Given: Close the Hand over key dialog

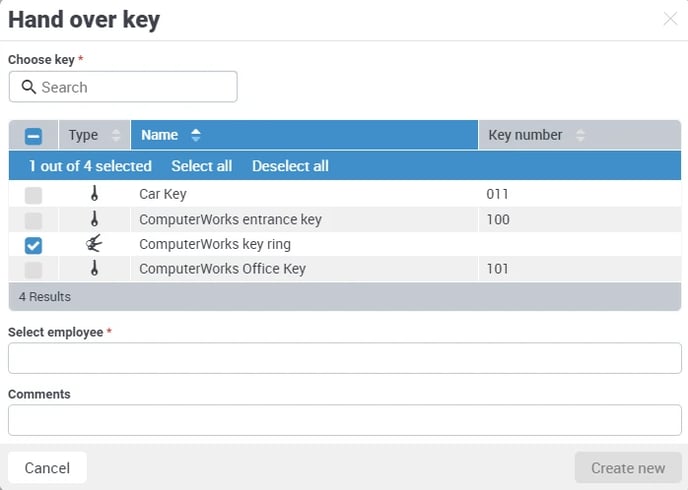Looking at the screenshot, I should click(670, 19).
